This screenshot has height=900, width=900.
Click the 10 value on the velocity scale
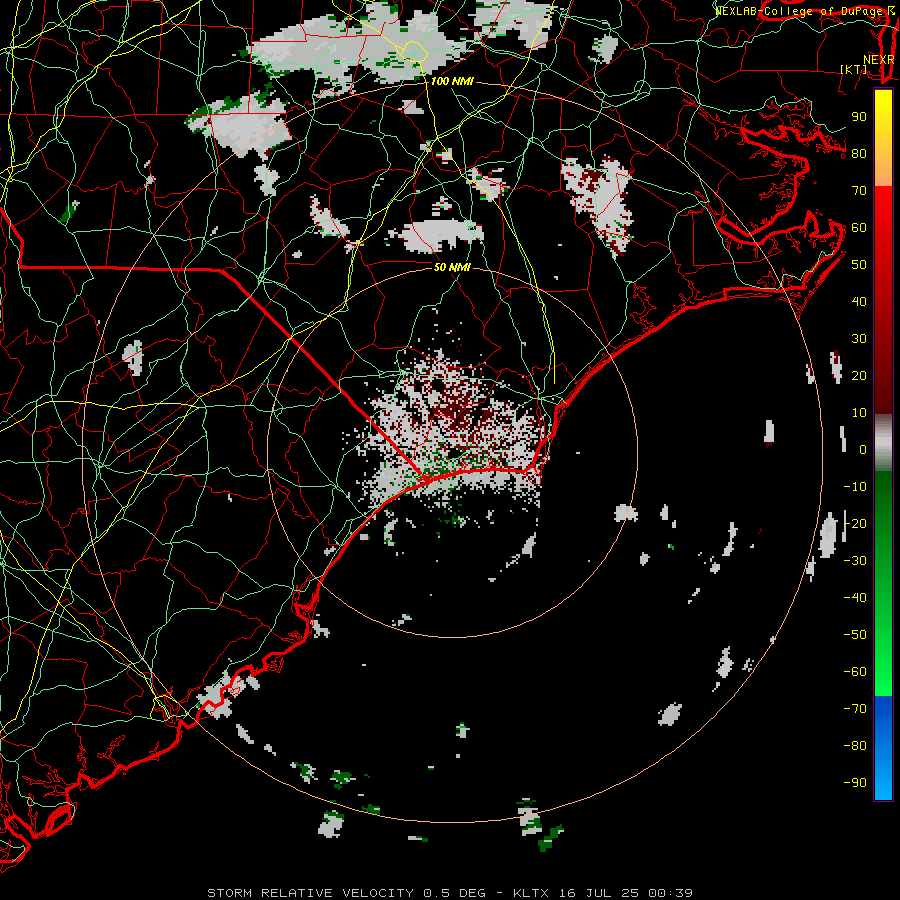coord(859,413)
